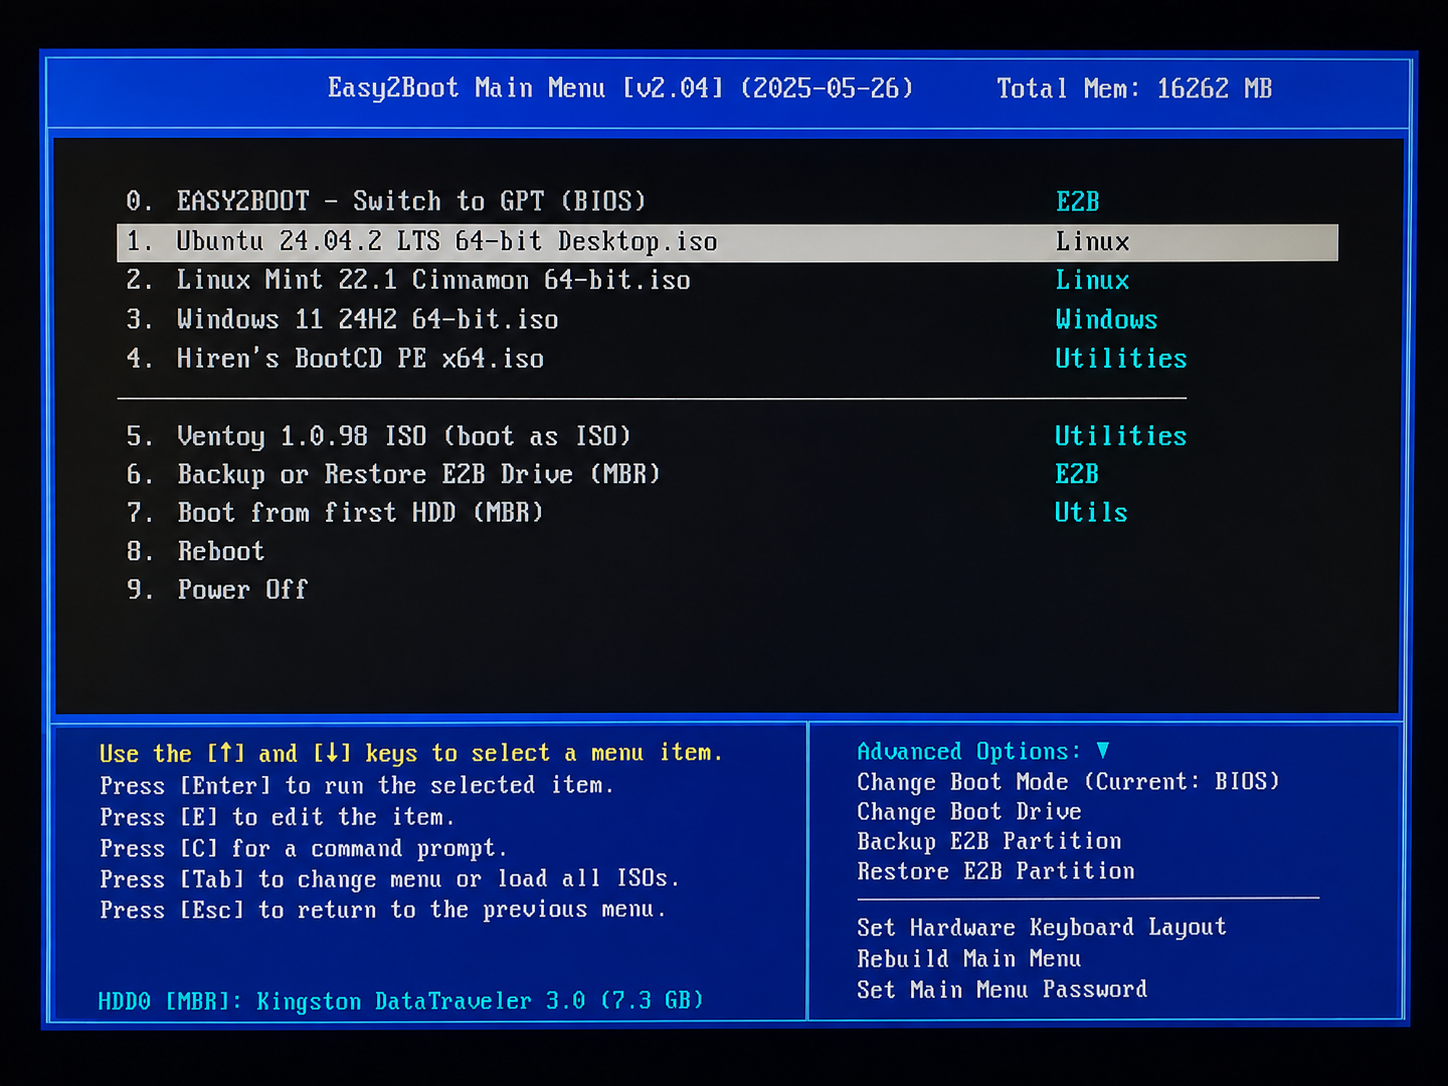Click the yellow arrow keys help line

pyautogui.click(x=411, y=753)
